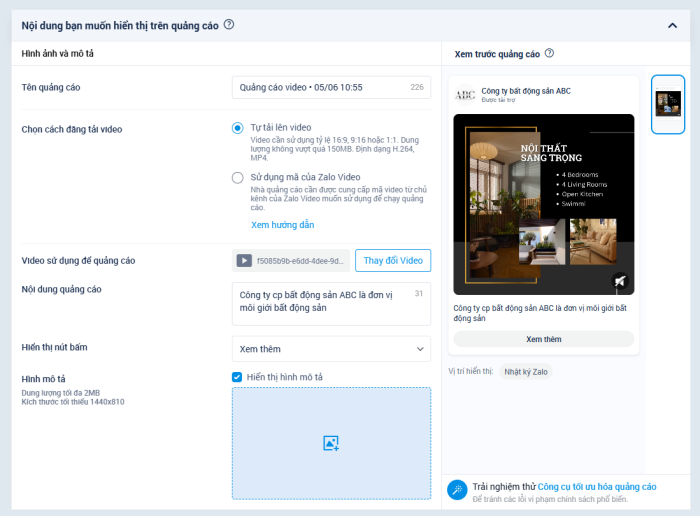Click the image upload drop zone

(x=331, y=443)
